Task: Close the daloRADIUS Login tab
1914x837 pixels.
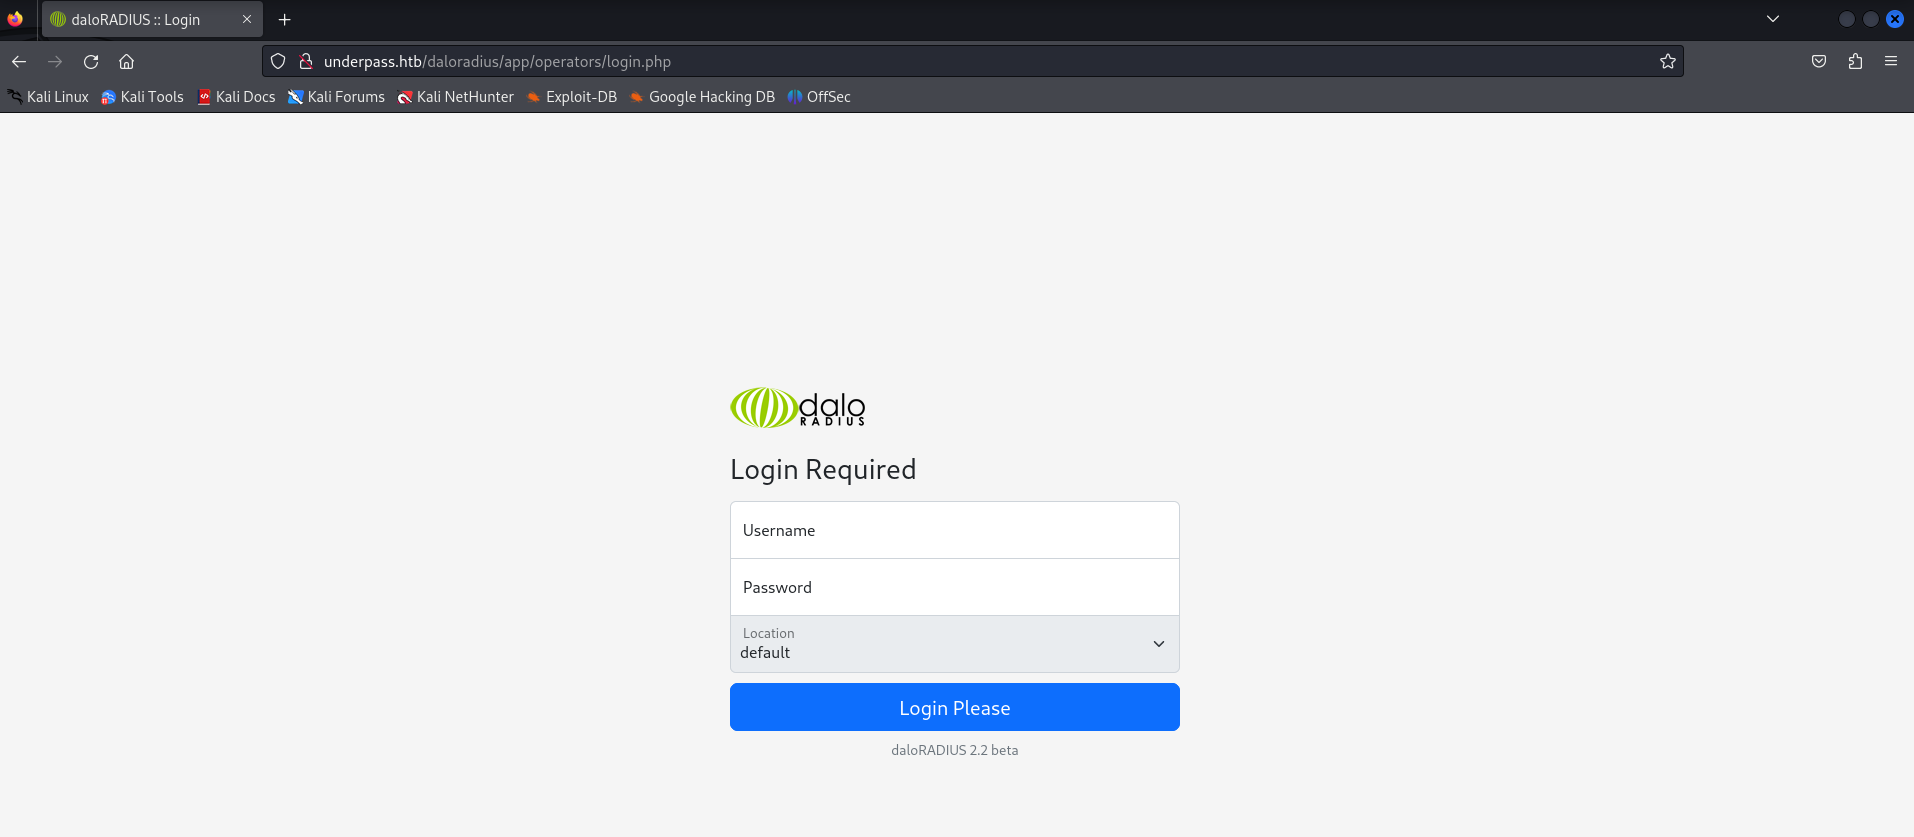Action: pyautogui.click(x=247, y=20)
